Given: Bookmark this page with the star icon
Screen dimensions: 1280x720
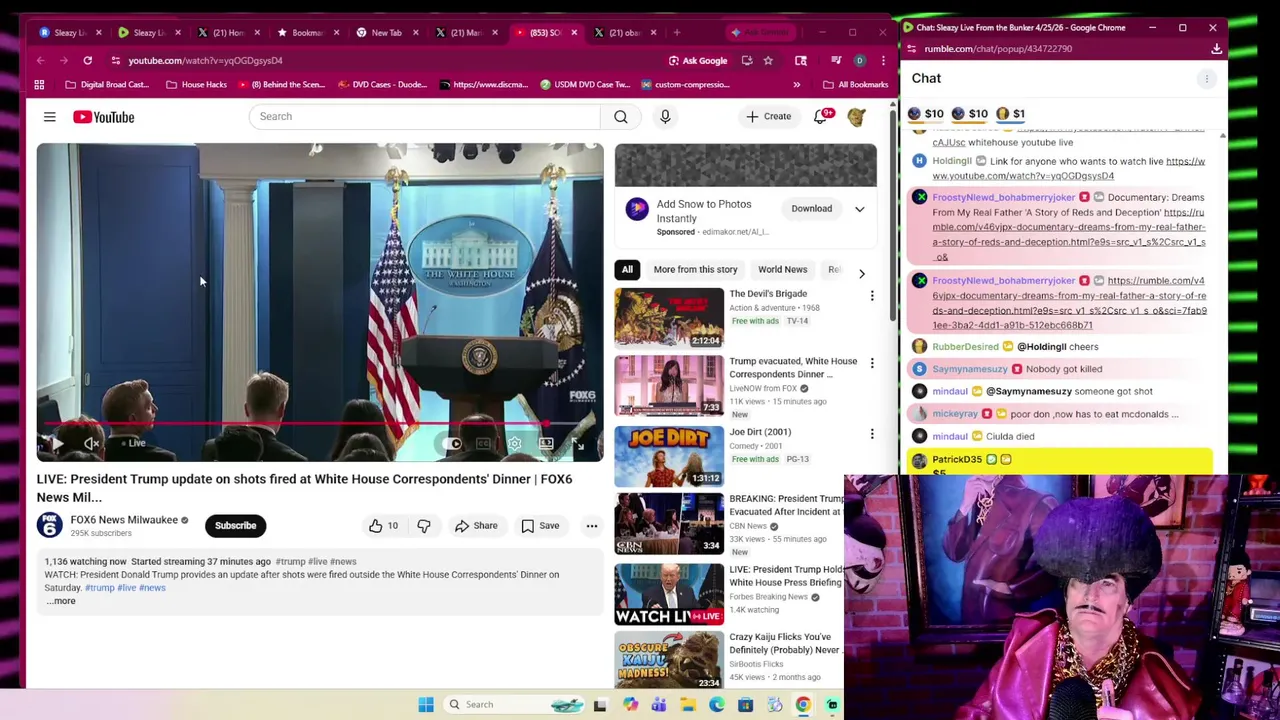Looking at the screenshot, I should [x=768, y=61].
